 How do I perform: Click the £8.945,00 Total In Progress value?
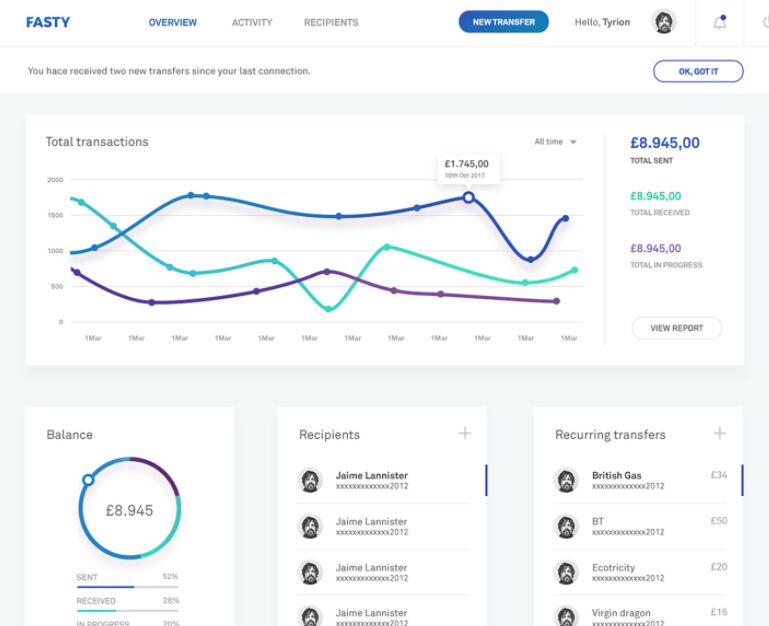tap(656, 248)
